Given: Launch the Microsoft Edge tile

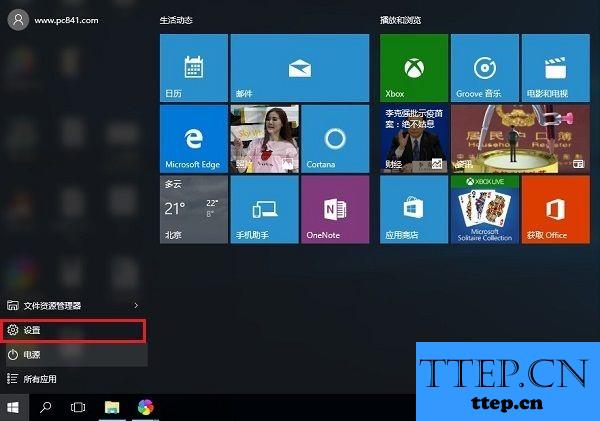Looking at the screenshot, I should (x=194, y=139).
